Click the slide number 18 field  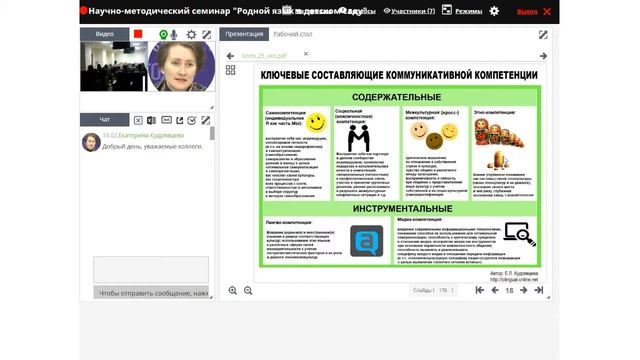(509, 291)
